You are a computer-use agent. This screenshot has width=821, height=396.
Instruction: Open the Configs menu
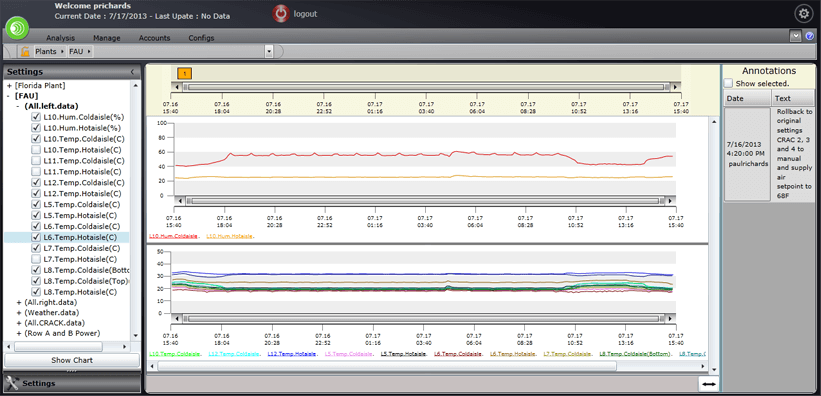[201, 38]
